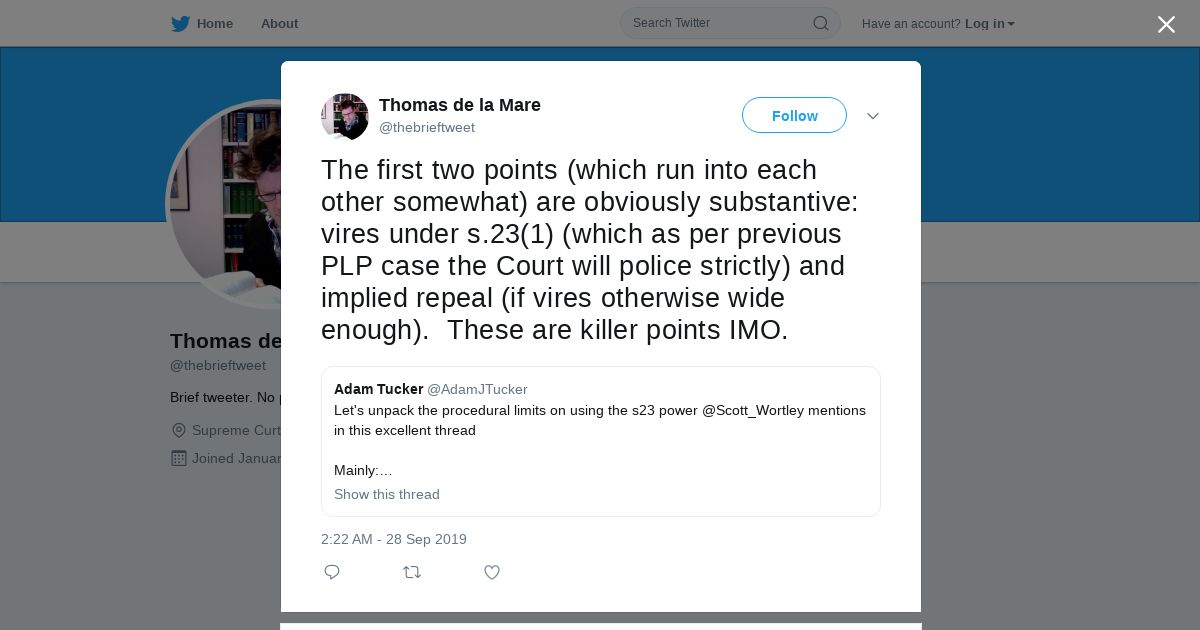
Task: Expand quoted tweet via Show this thread
Action: pyautogui.click(x=387, y=494)
